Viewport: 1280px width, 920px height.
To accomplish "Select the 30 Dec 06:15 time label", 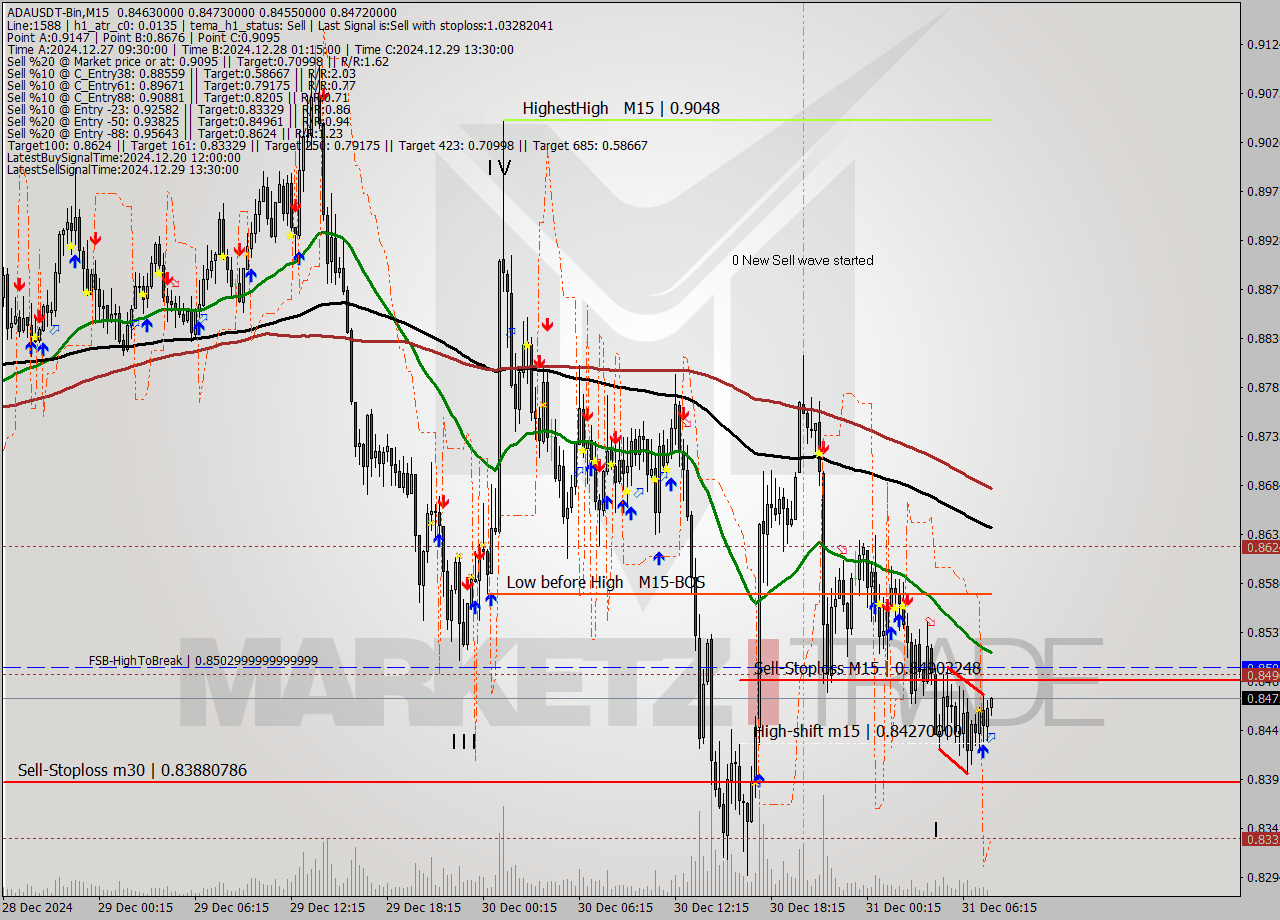I will coord(615,908).
